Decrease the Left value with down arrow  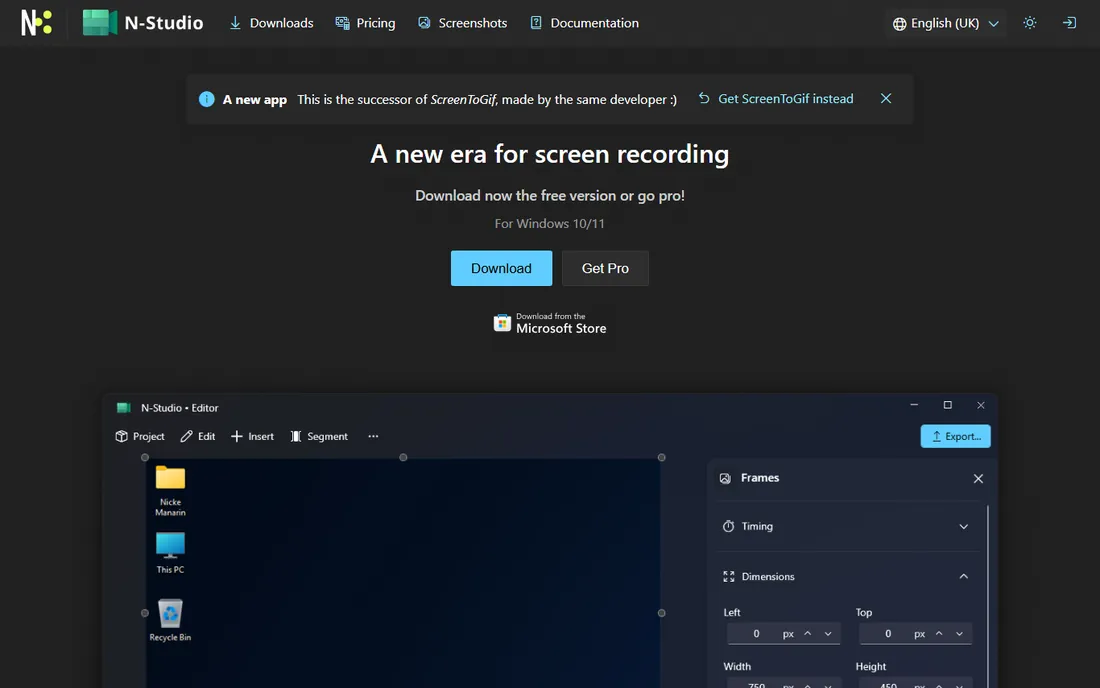coord(829,633)
